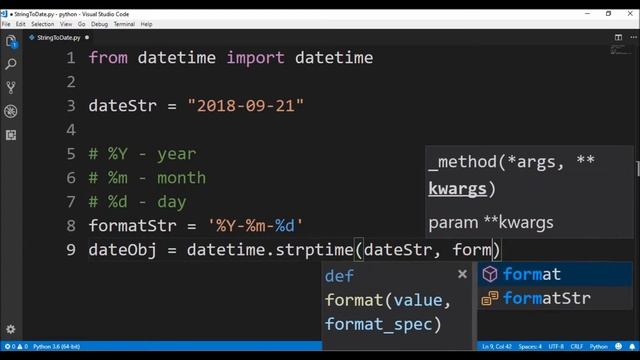Click 'import' keyword on line 1
The height and width of the screenshot is (360, 640).
tap(256, 58)
